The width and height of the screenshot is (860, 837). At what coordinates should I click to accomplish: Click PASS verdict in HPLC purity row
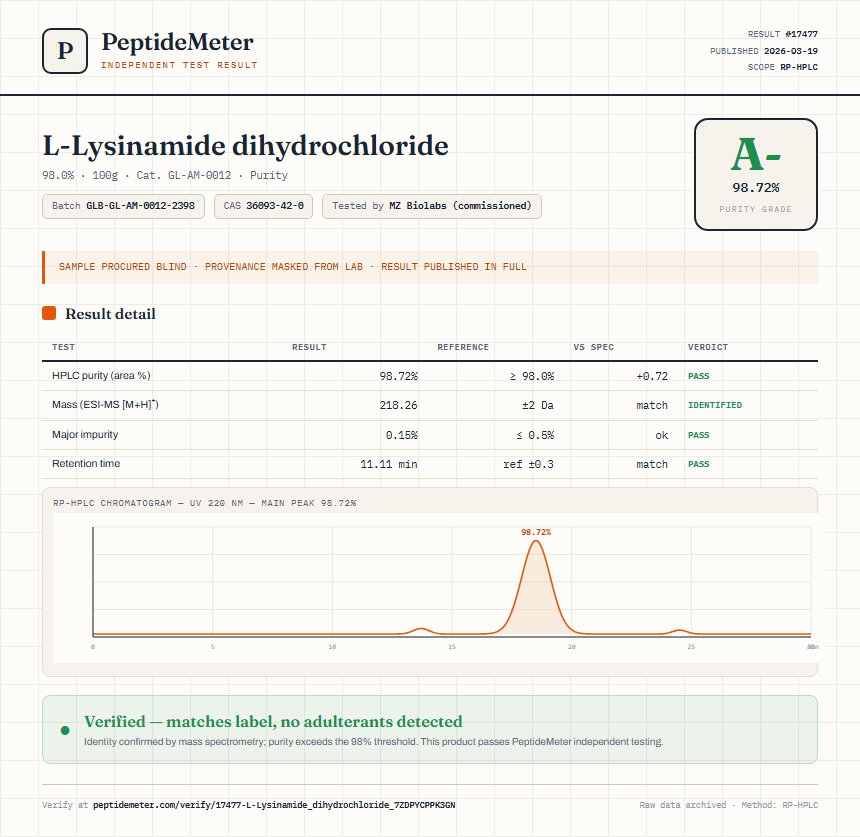tap(698, 376)
